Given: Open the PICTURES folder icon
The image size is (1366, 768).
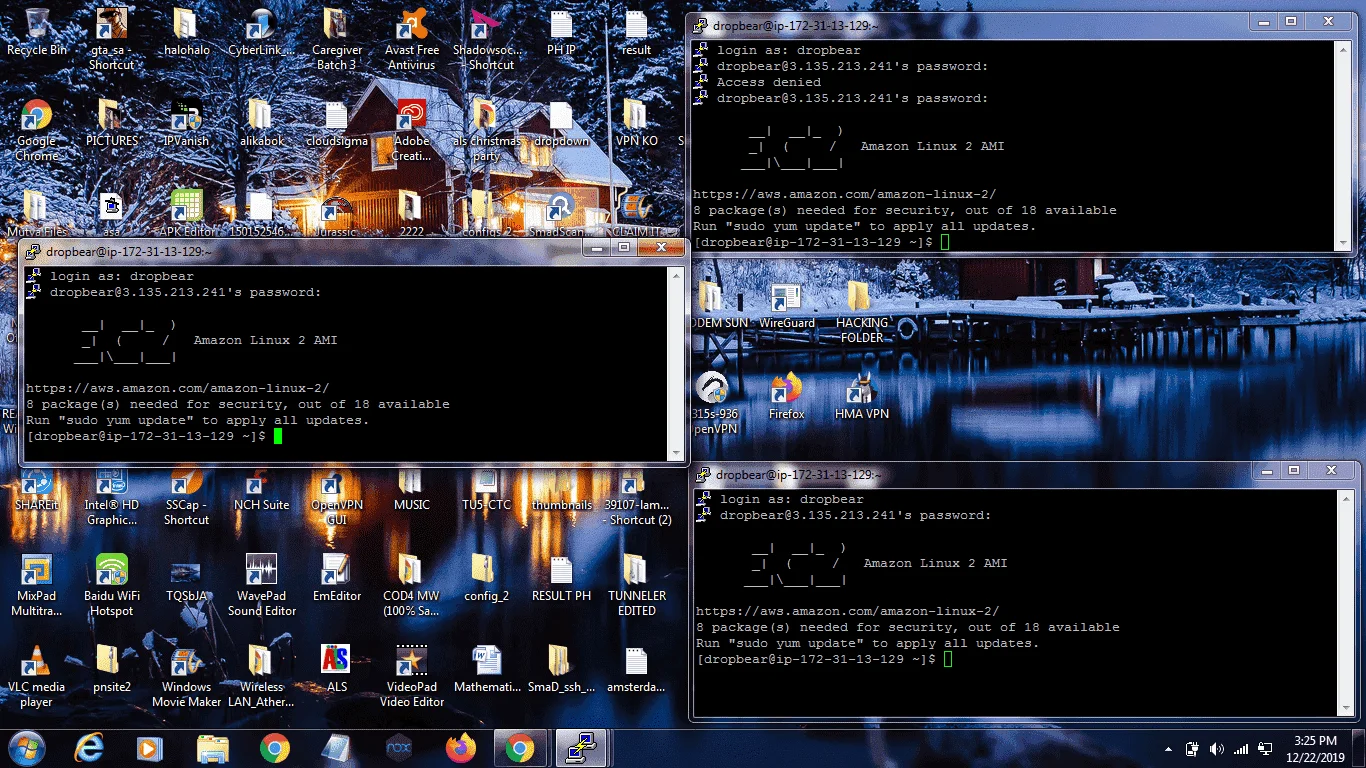Looking at the screenshot, I should 112,124.
